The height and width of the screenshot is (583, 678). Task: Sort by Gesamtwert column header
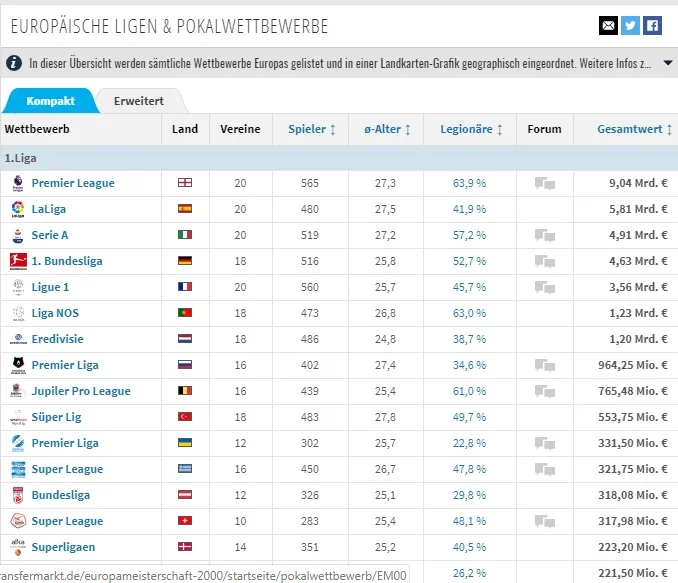pos(634,129)
